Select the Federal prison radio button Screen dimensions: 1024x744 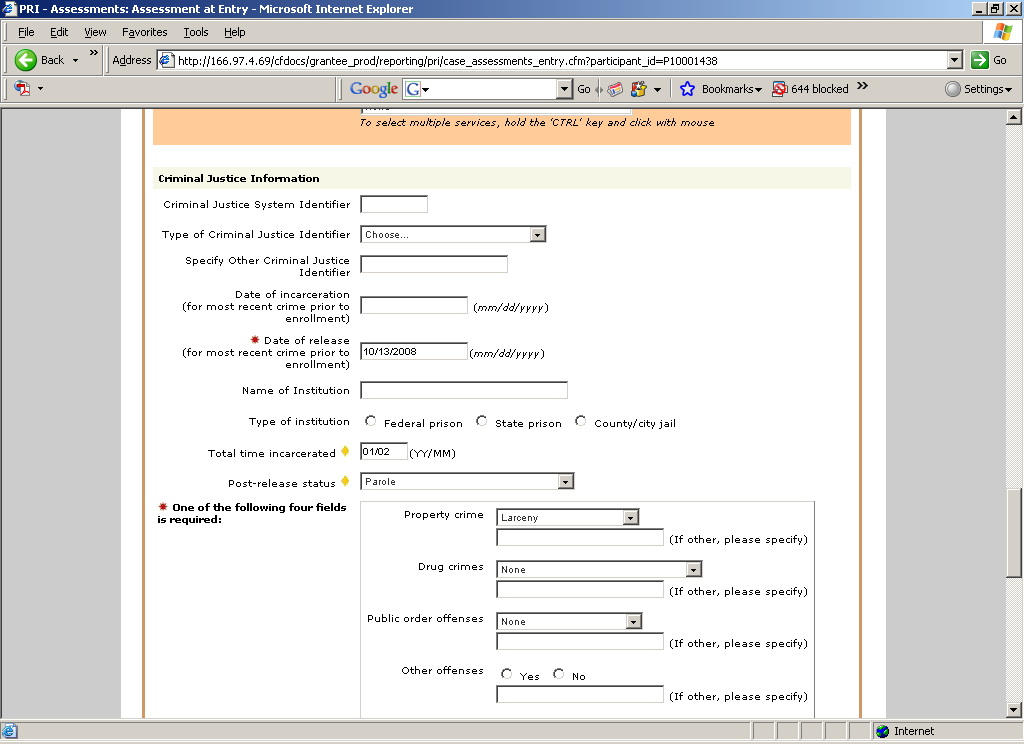[370, 421]
